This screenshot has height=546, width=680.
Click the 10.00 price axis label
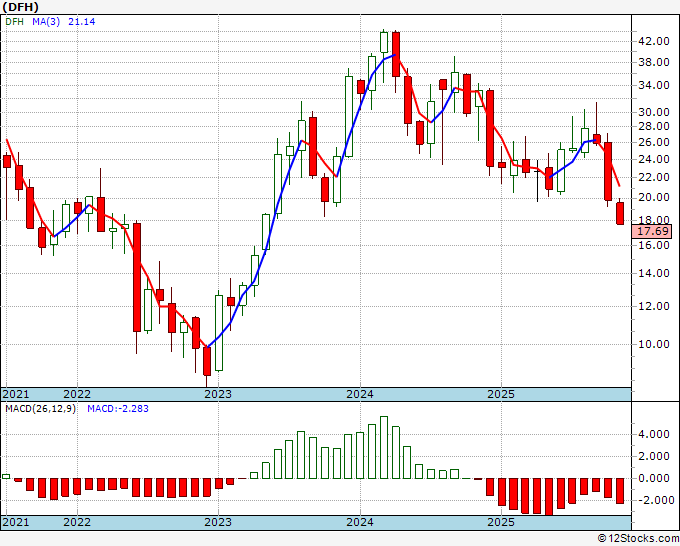654,344
